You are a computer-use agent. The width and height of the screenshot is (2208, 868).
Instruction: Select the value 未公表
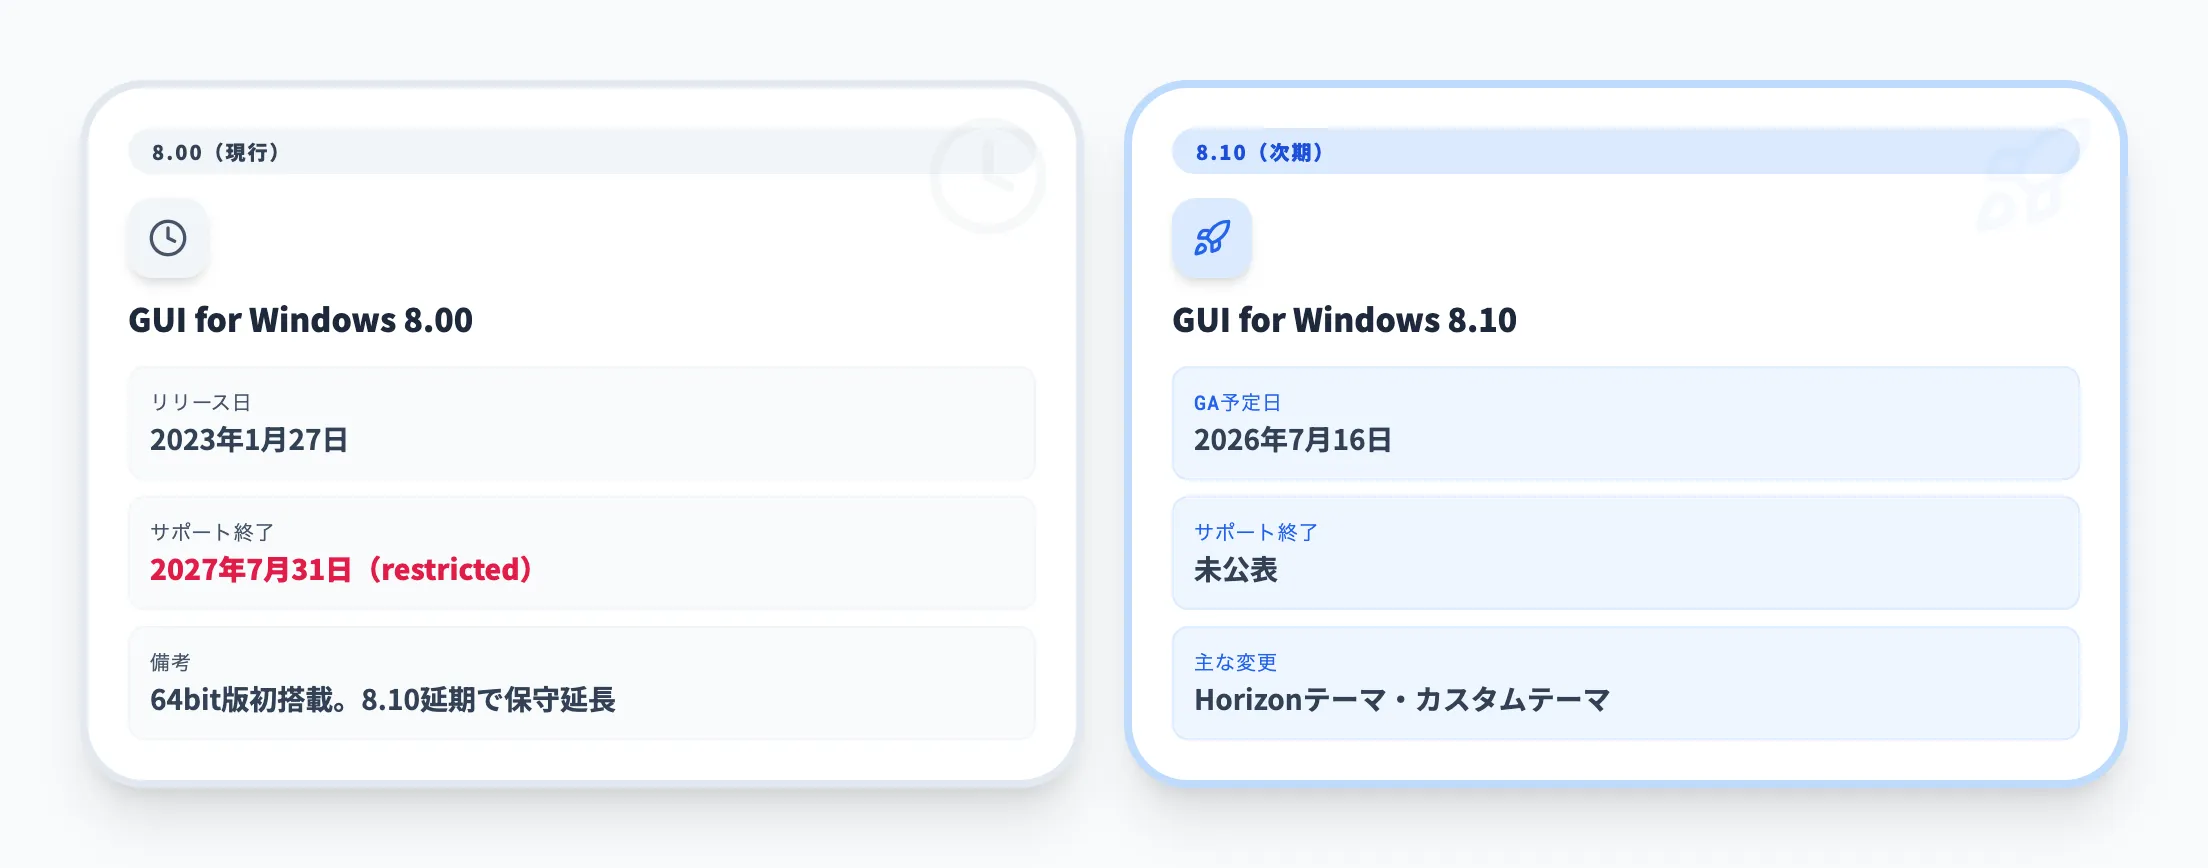tap(1236, 570)
